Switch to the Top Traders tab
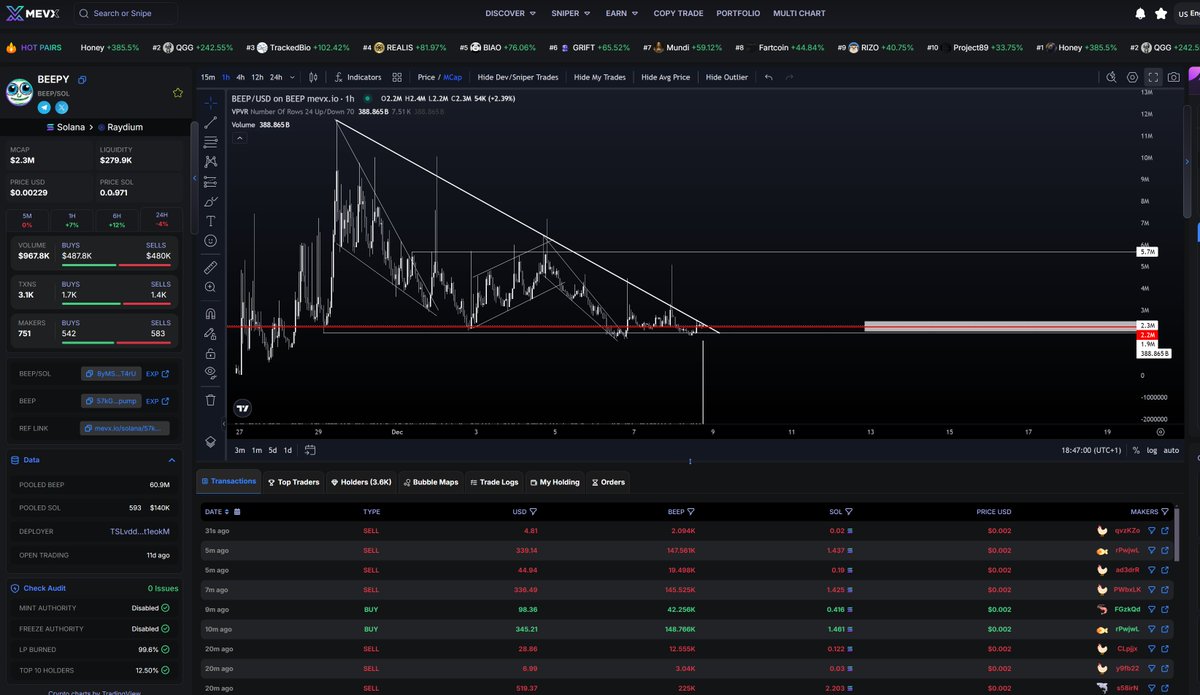Image resolution: width=1200 pixels, height=695 pixels. (x=293, y=481)
